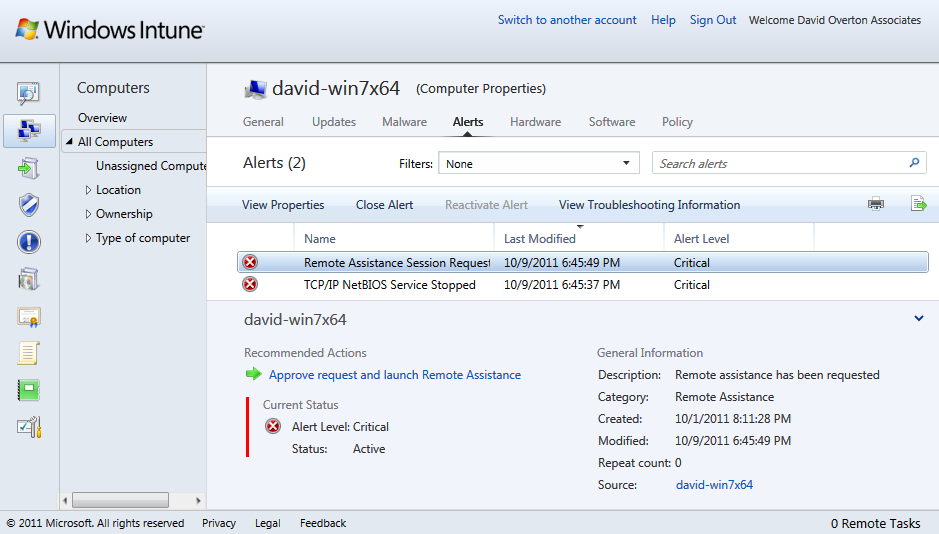Click the navigation scrollbar right arrow
The height and width of the screenshot is (534, 939).
[x=198, y=500]
